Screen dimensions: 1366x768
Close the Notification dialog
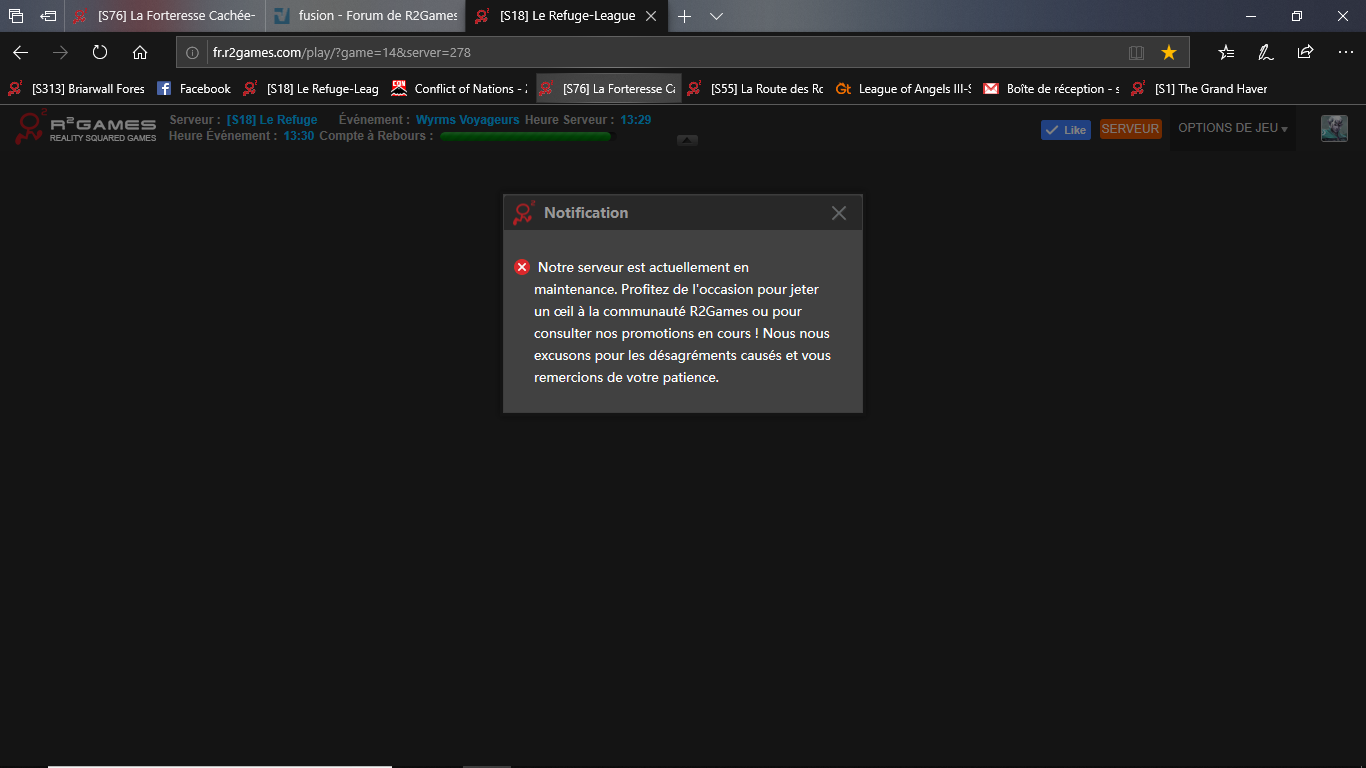point(839,213)
